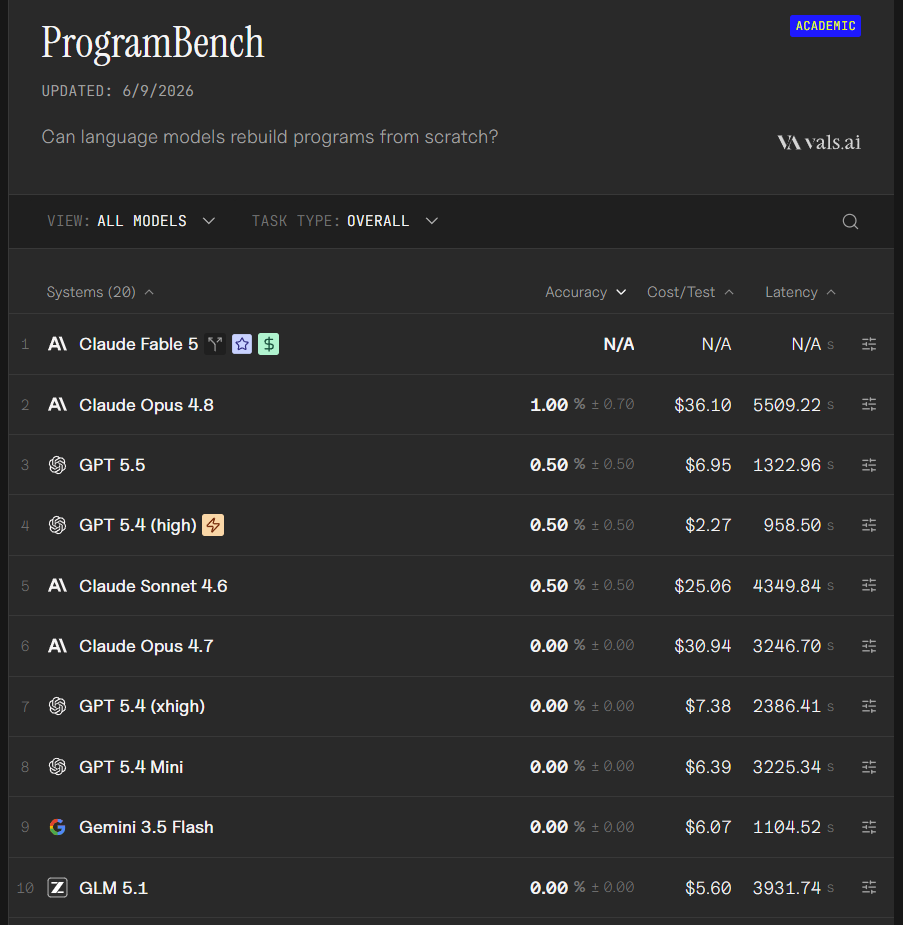This screenshot has height=925, width=903.
Task: Open settings sliders for GLM 5.1
Action: click(x=869, y=887)
